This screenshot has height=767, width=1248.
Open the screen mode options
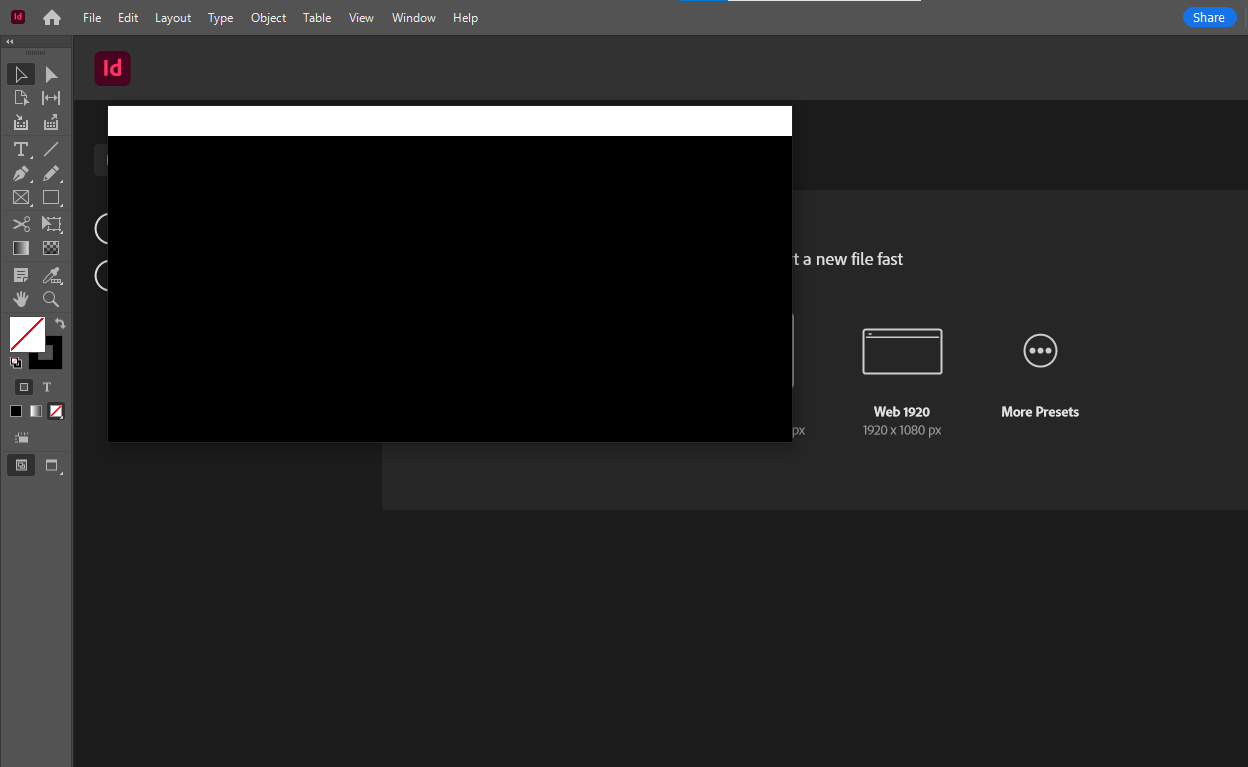point(52,465)
